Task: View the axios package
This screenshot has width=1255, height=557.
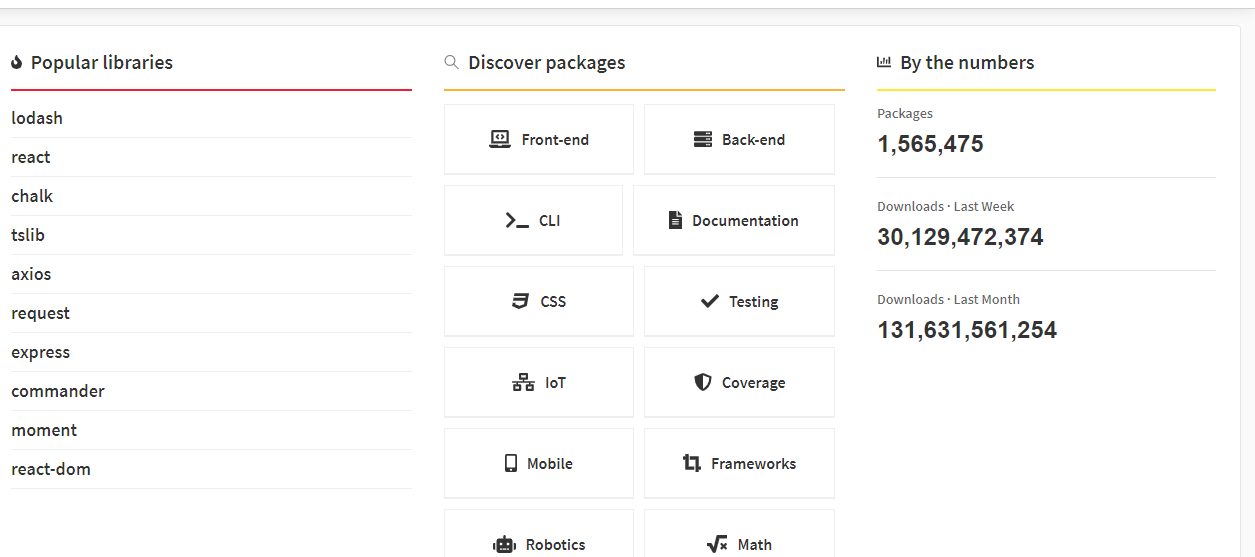Action: (x=31, y=274)
